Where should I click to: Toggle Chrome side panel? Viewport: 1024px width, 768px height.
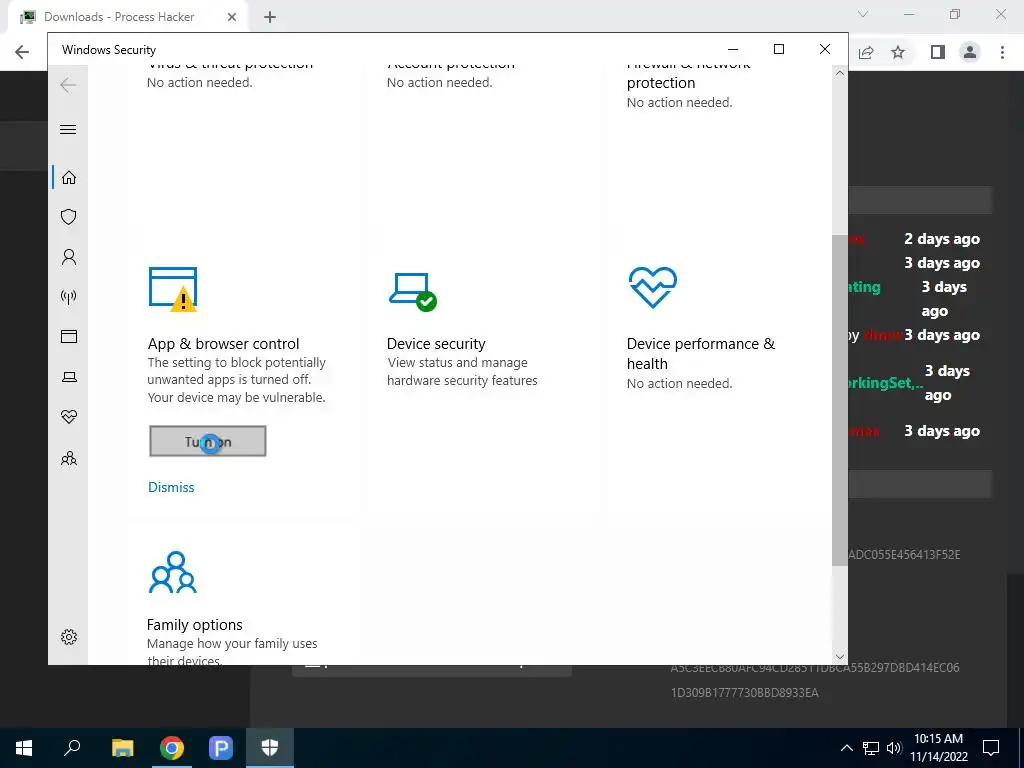(x=938, y=52)
